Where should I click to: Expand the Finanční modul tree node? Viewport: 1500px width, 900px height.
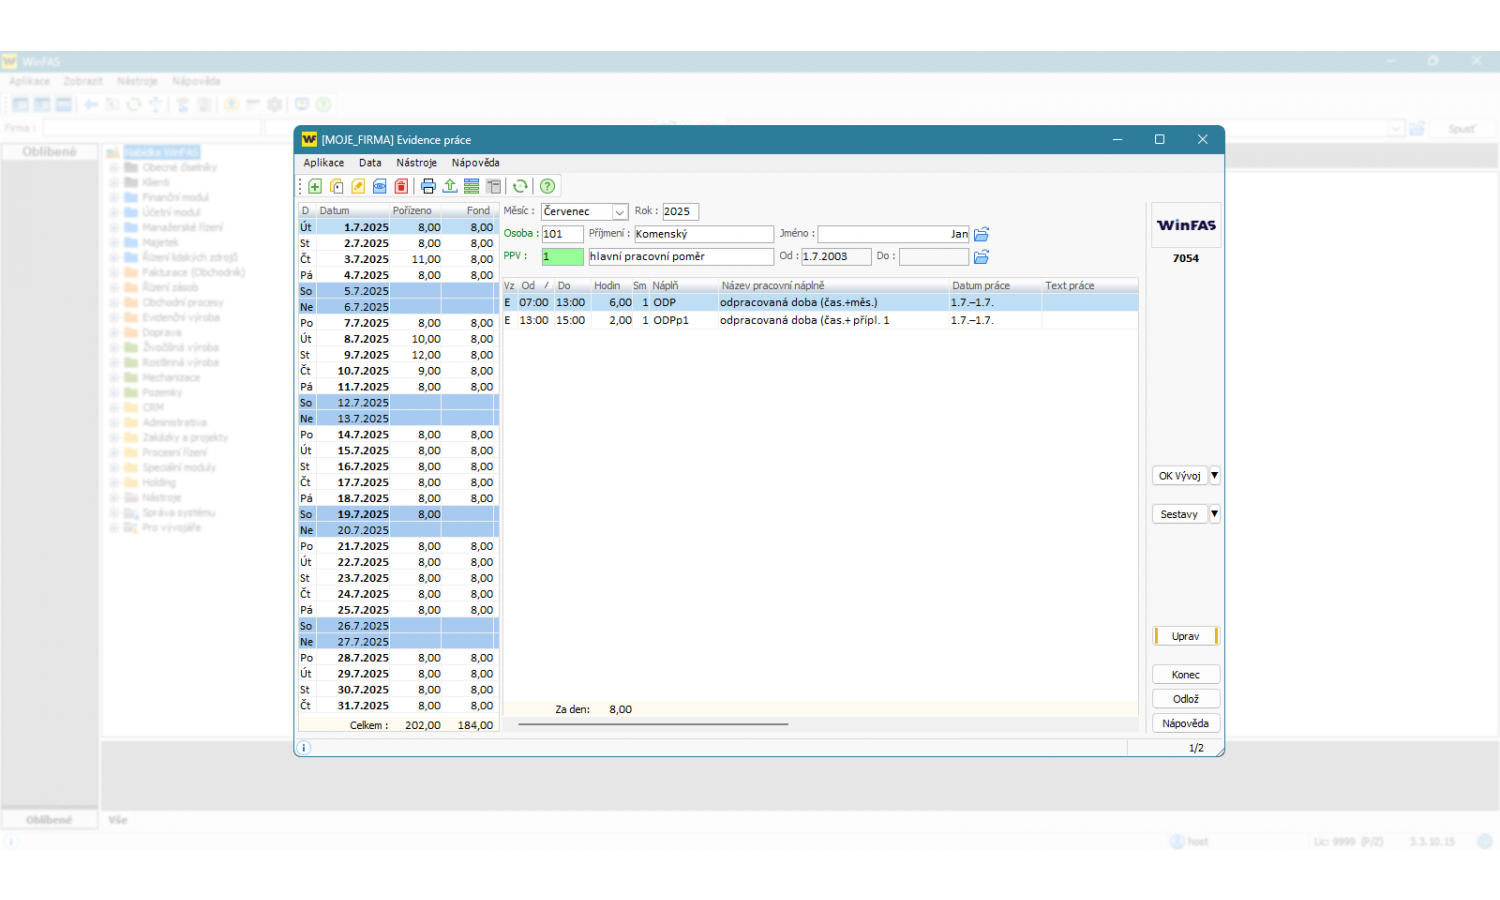click(x=114, y=198)
